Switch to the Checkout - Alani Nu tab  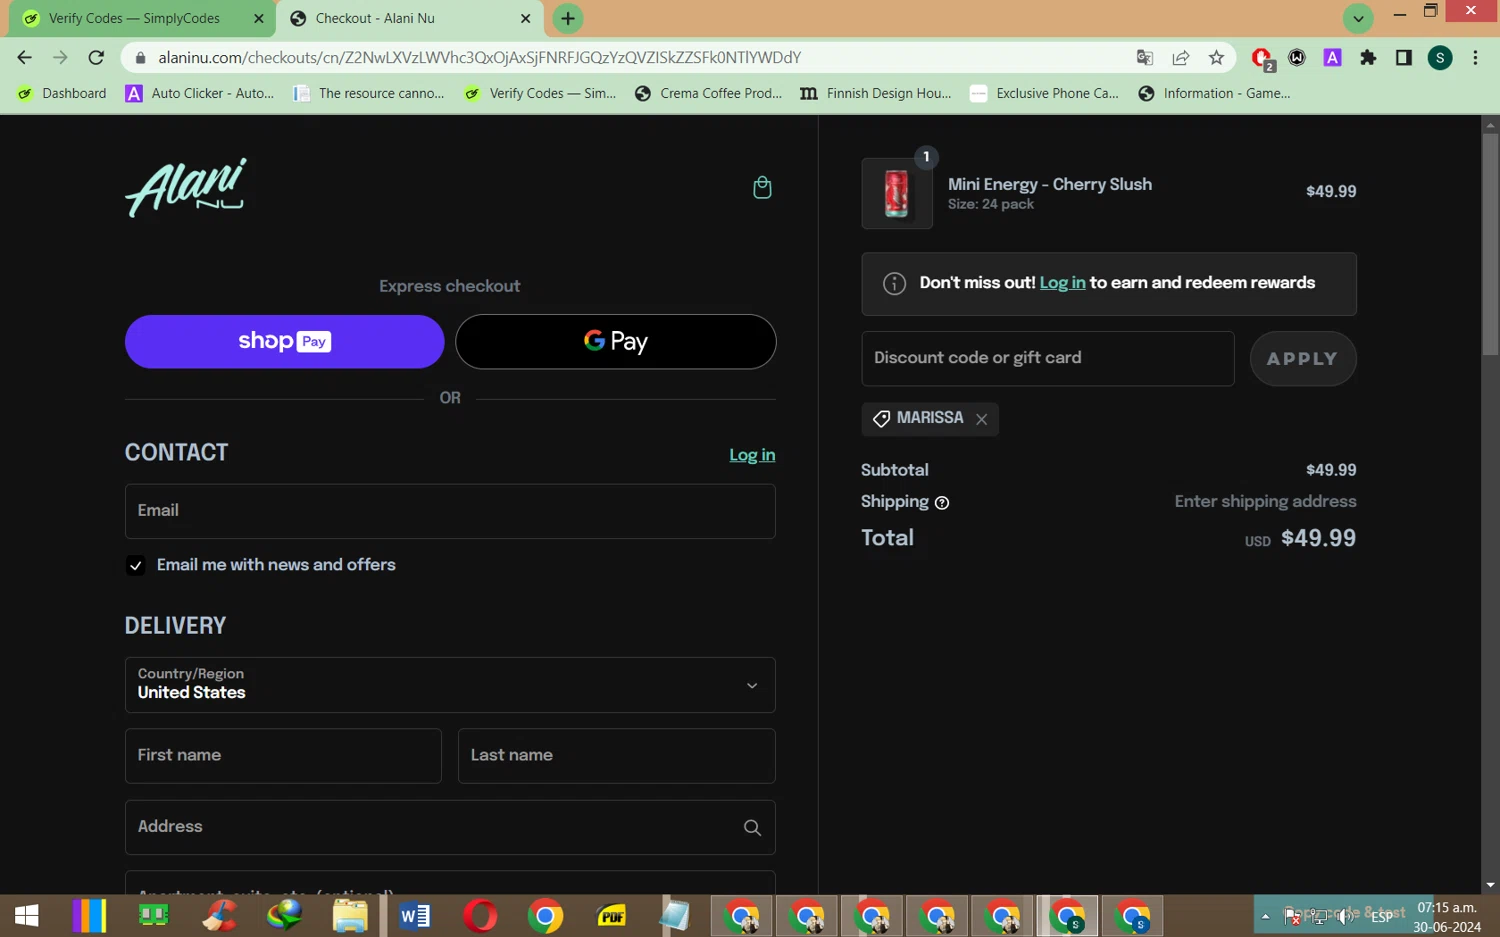410,18
